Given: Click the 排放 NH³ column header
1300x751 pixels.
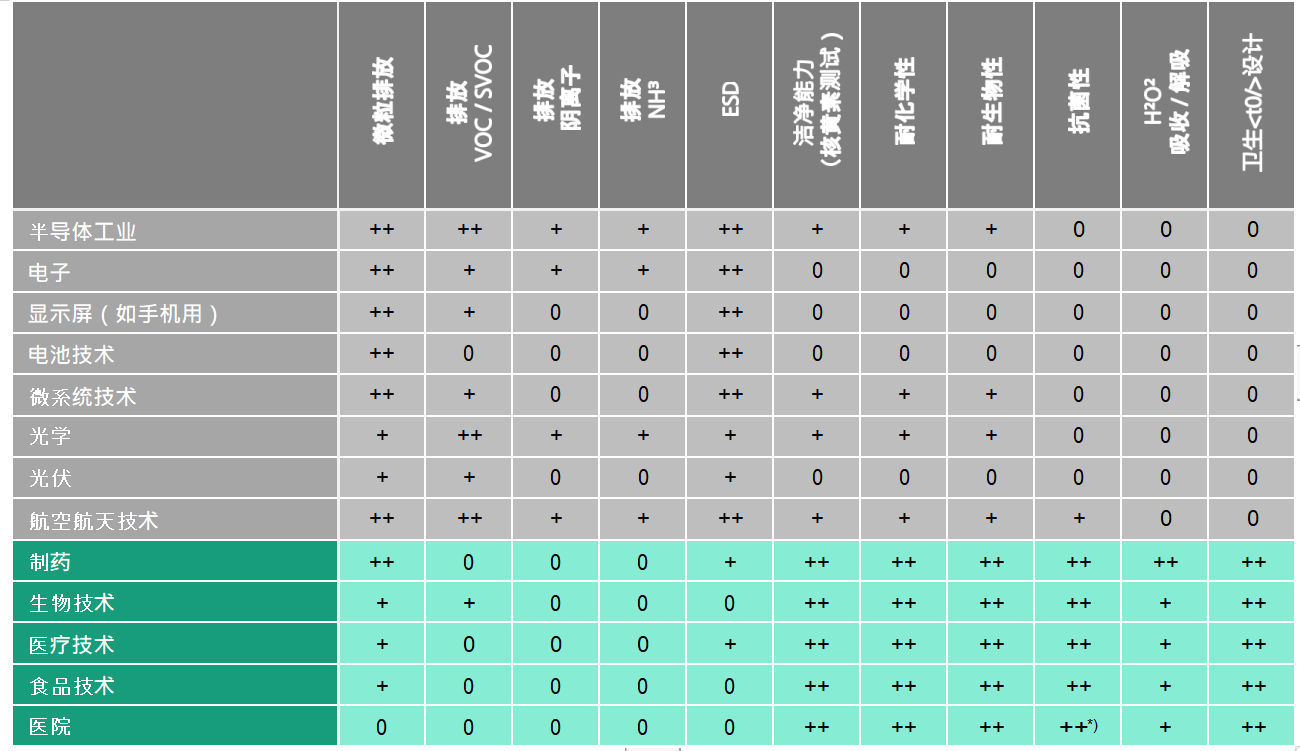Looking at the screenshot, I should click(x=642, y=105).
